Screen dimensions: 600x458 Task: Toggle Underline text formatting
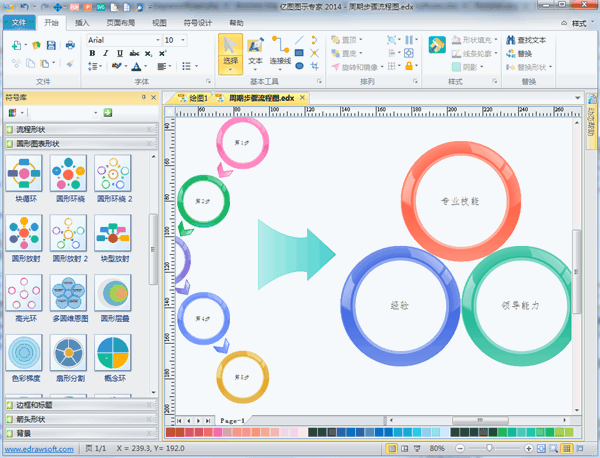120,54
